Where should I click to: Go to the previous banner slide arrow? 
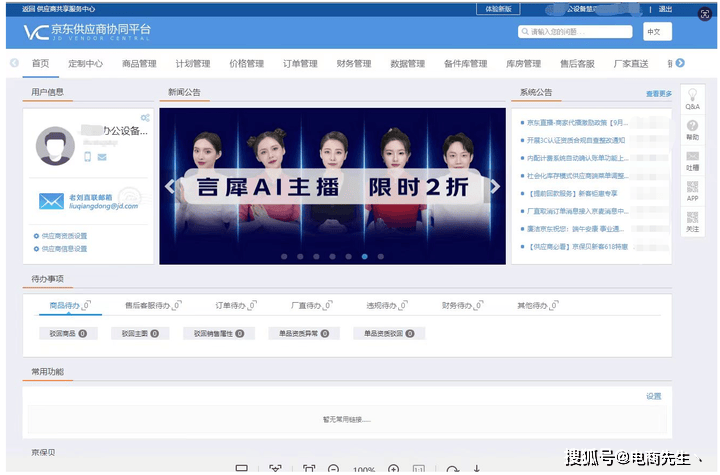point(170,186)
